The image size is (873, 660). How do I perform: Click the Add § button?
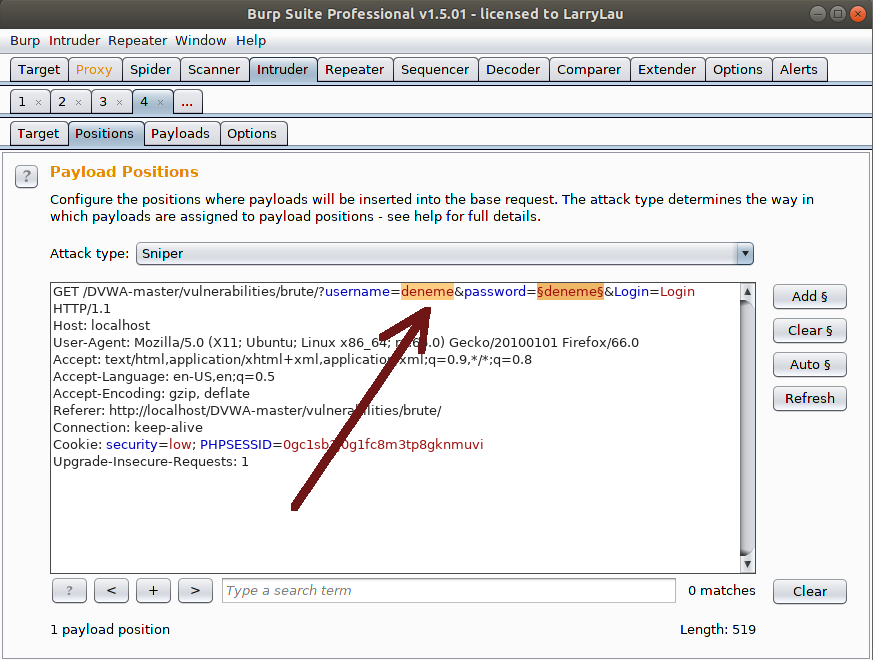click(810, 296)
